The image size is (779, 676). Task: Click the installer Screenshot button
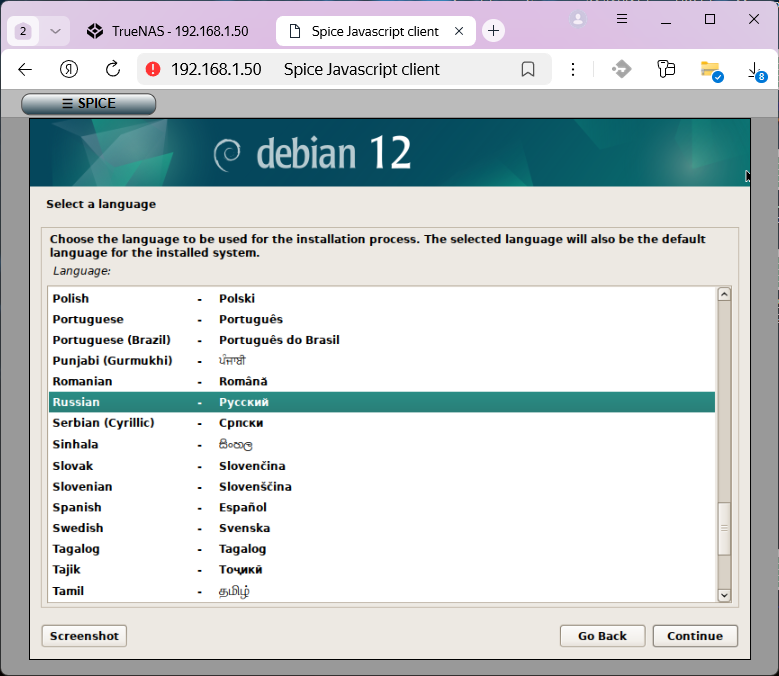[x=84, y=636]
